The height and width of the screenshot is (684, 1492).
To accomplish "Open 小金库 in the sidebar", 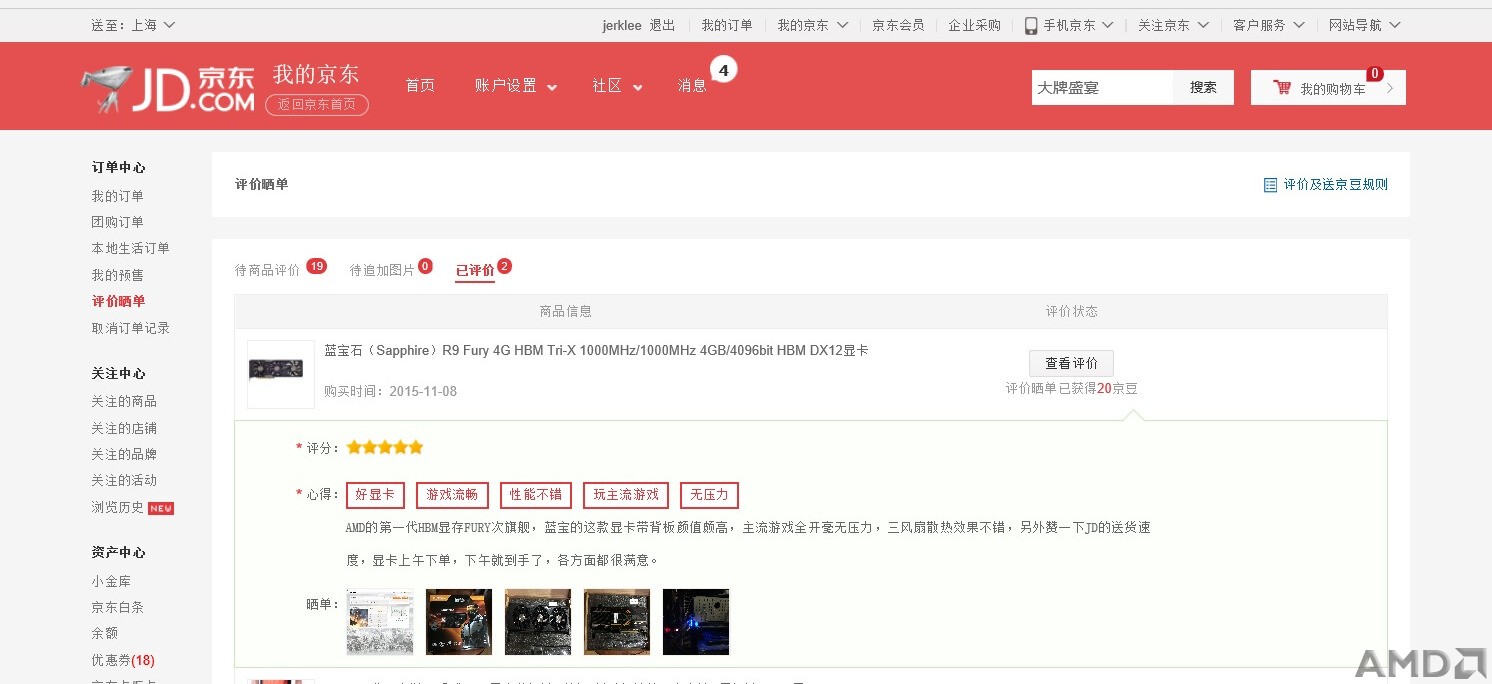I will (x=111, y=581).
